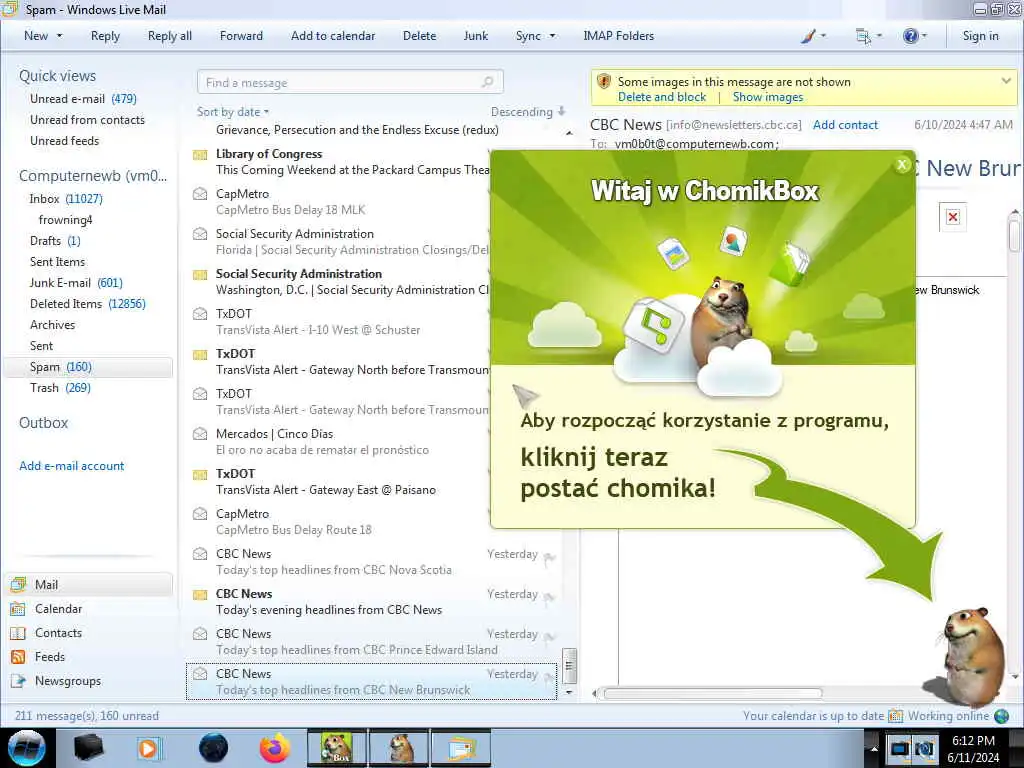The image size is (1024, 768).
Task: Open the Feeds RSS icon
Action: point(18,657)
